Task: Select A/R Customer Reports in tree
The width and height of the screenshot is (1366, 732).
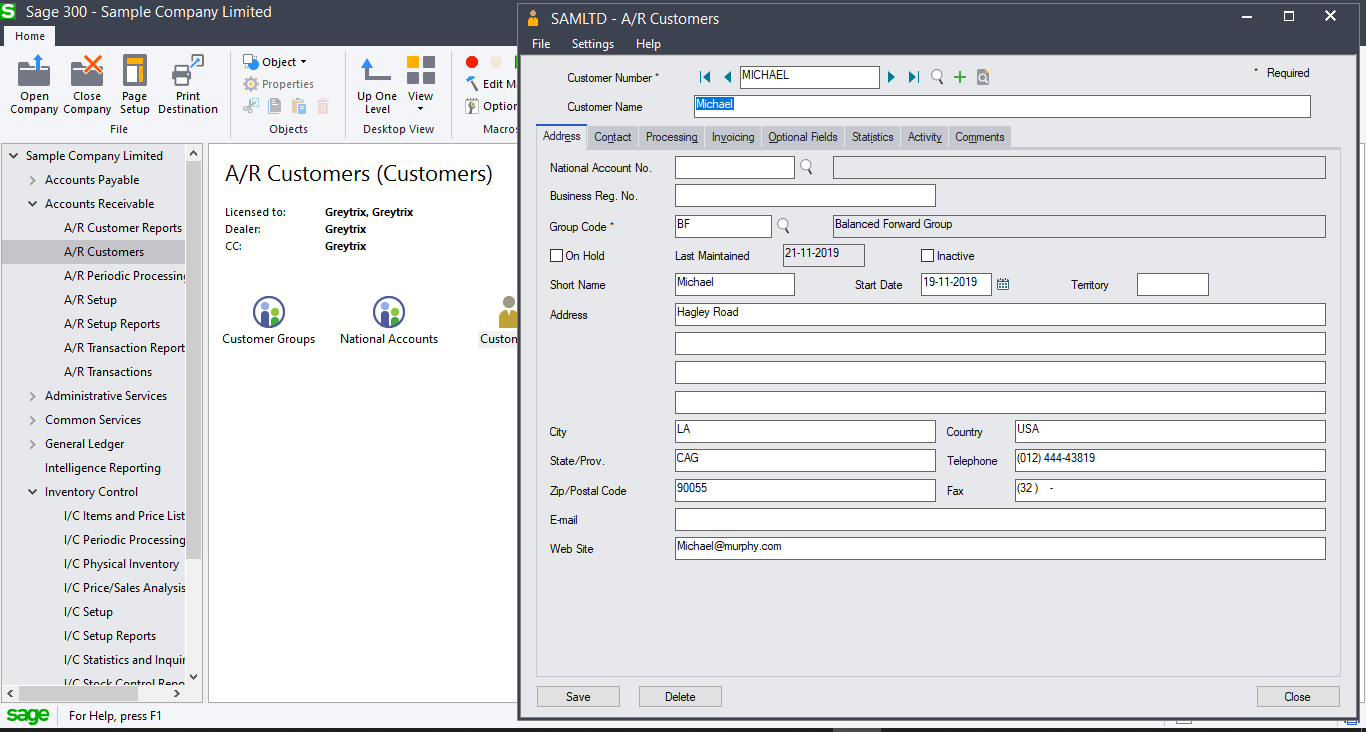Action: tap(123, 228)
